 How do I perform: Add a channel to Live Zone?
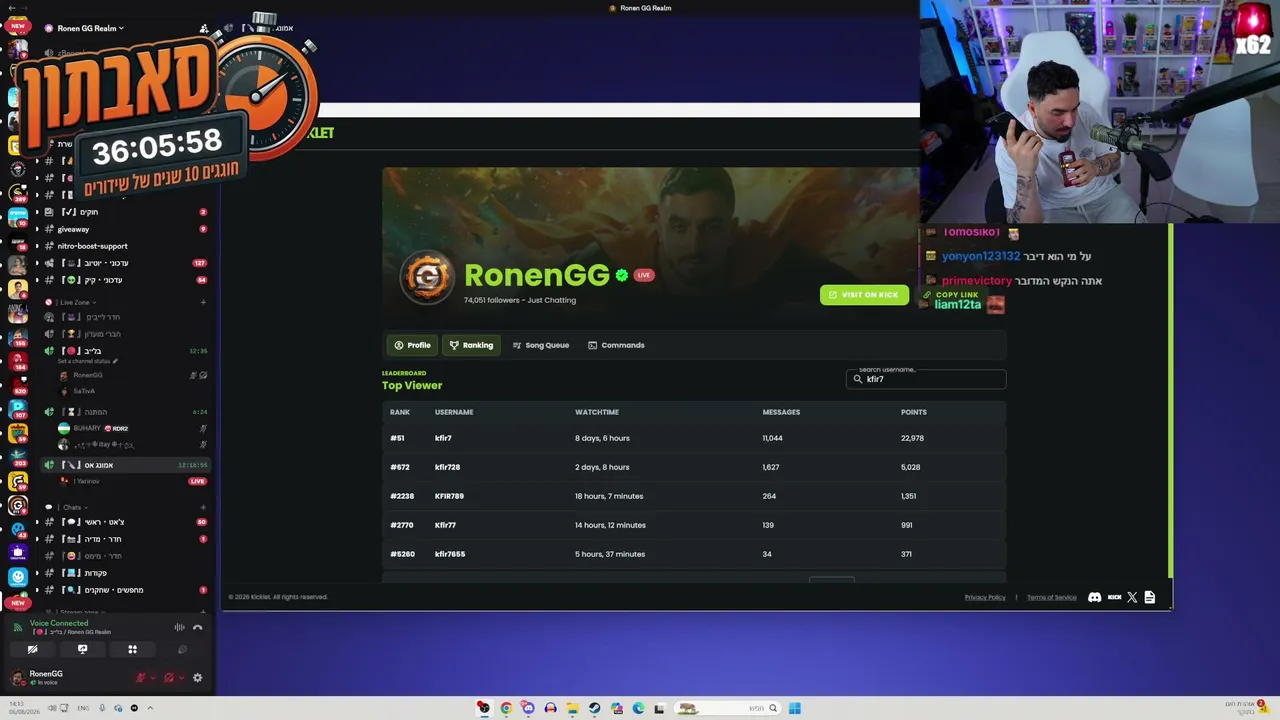click(x=203, y=302)
